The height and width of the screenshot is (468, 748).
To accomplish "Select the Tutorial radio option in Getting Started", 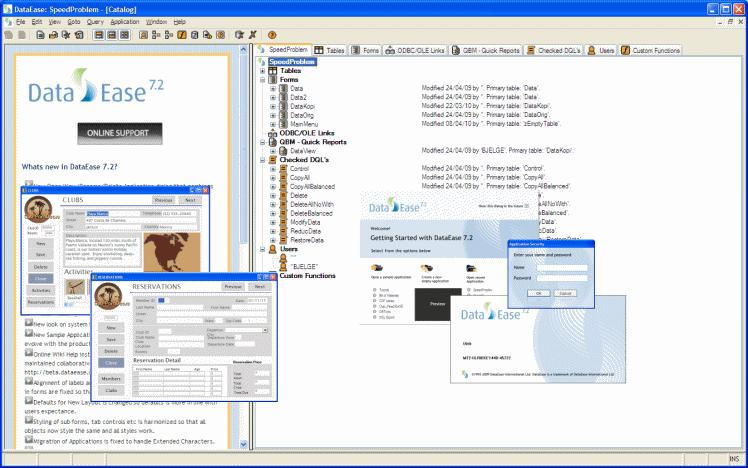I will (x=374, y=290).
